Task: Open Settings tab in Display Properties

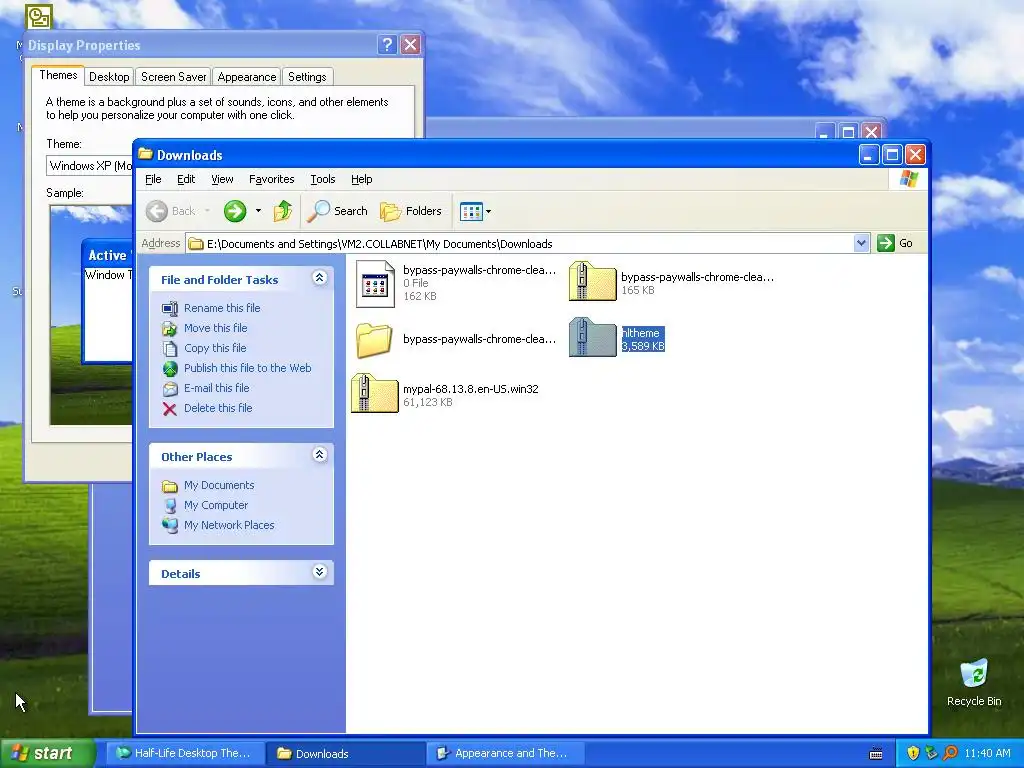Action: coord(307,77)
